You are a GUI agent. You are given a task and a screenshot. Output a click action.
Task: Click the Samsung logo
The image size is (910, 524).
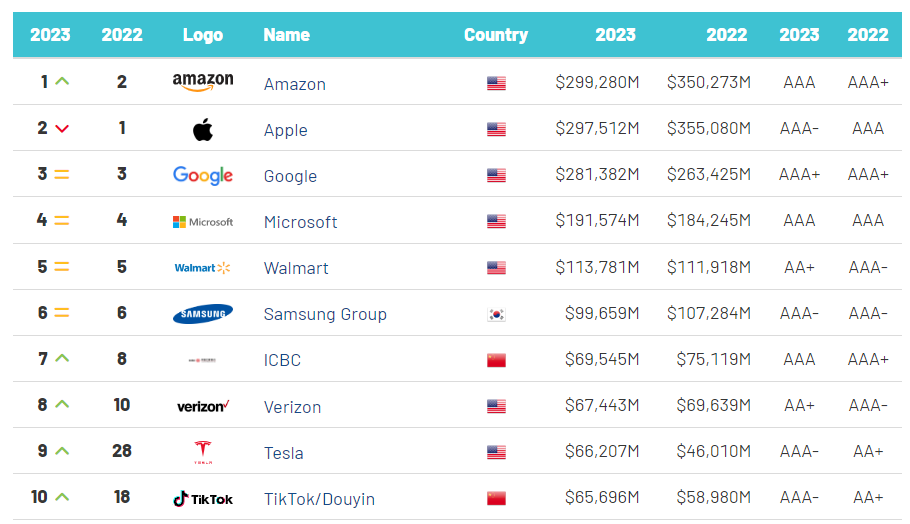pos(202,314)
